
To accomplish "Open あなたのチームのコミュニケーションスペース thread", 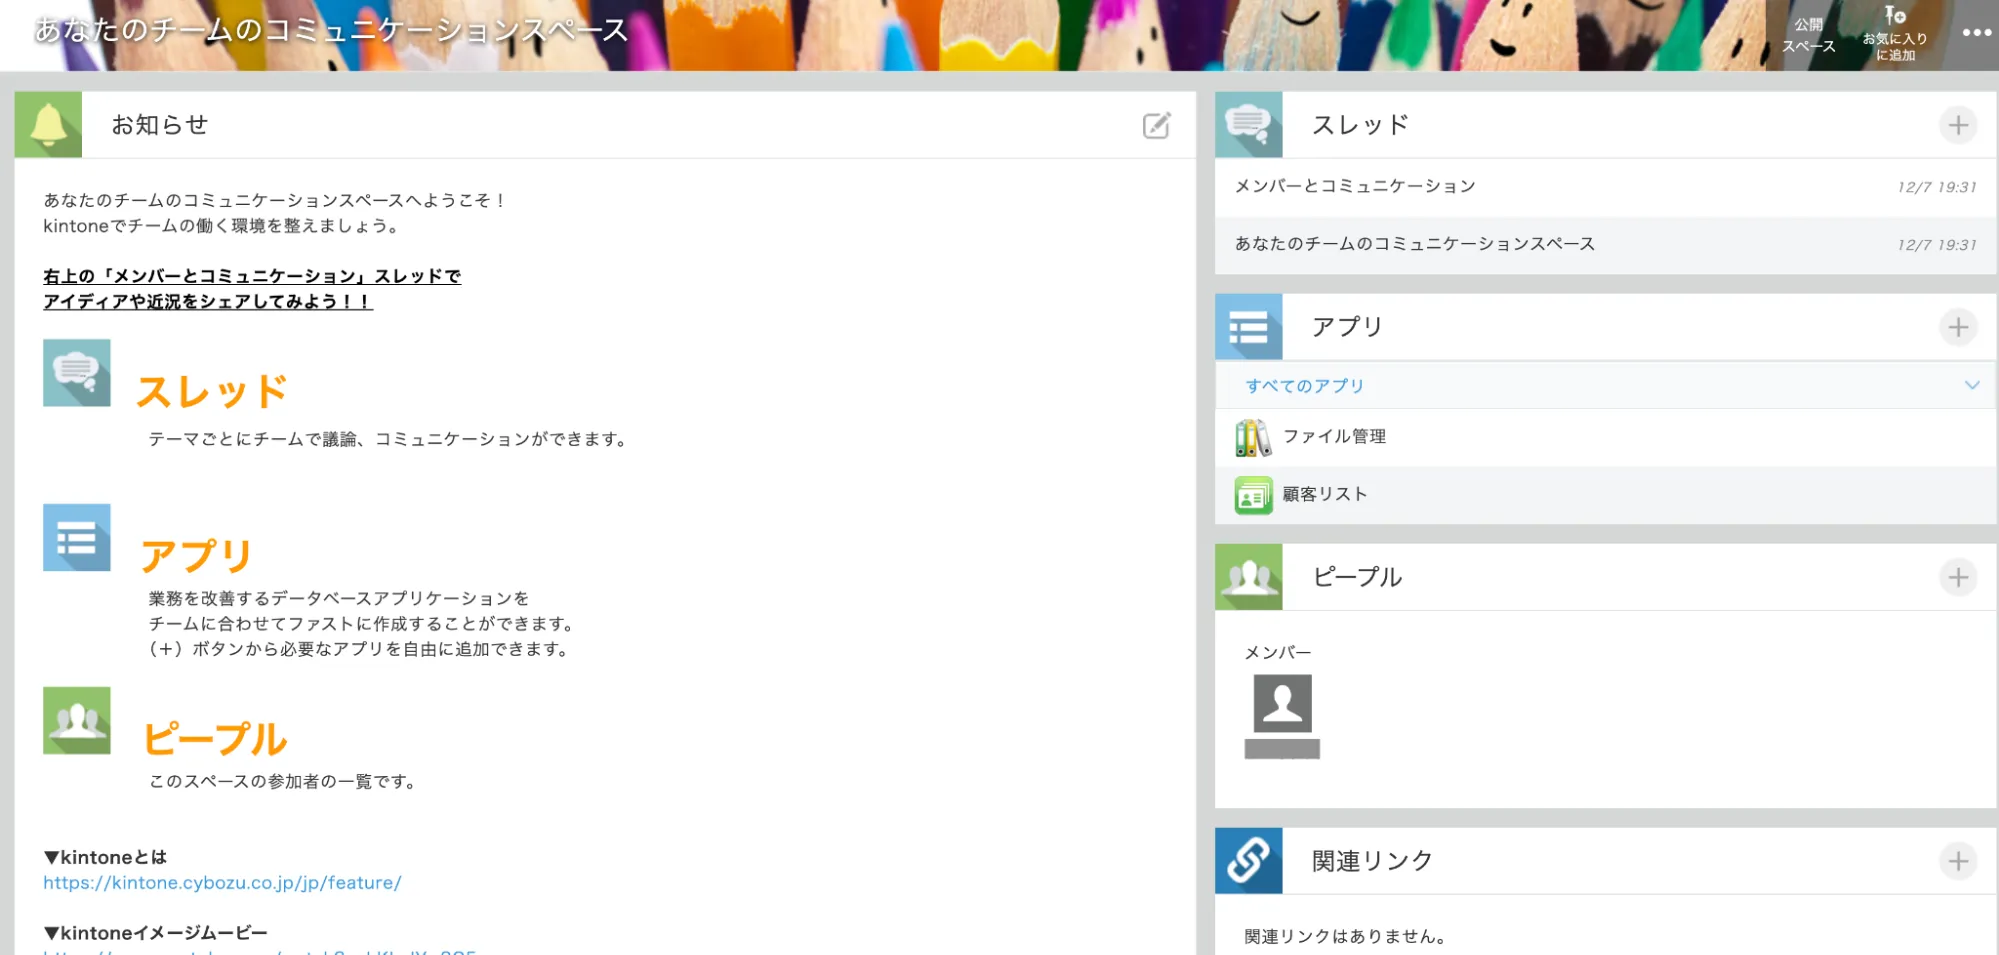I will (1414, 244).
